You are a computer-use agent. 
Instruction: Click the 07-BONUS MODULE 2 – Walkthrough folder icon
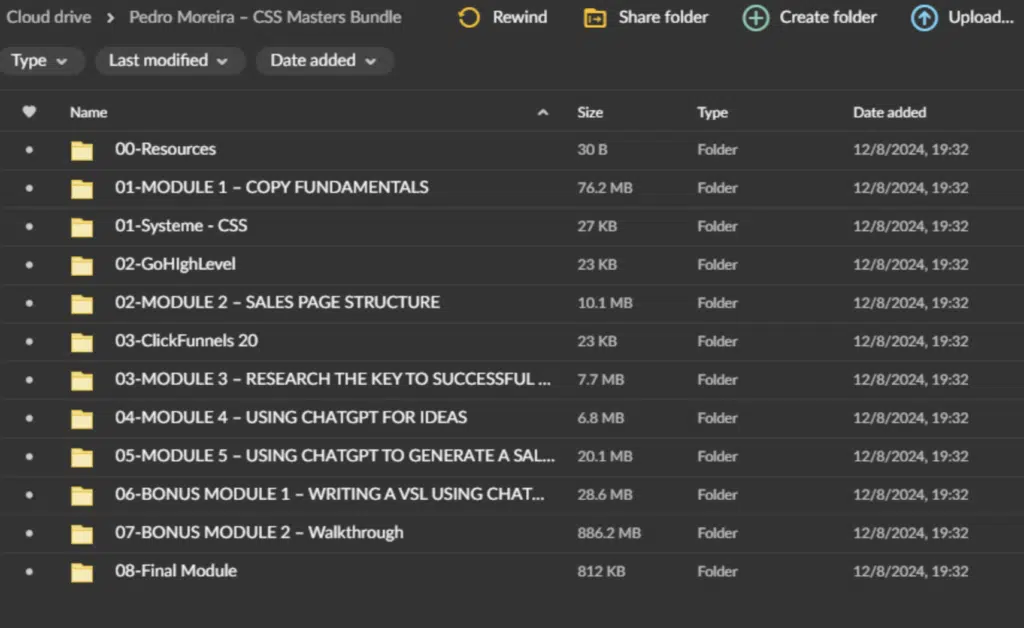(82, 534)
